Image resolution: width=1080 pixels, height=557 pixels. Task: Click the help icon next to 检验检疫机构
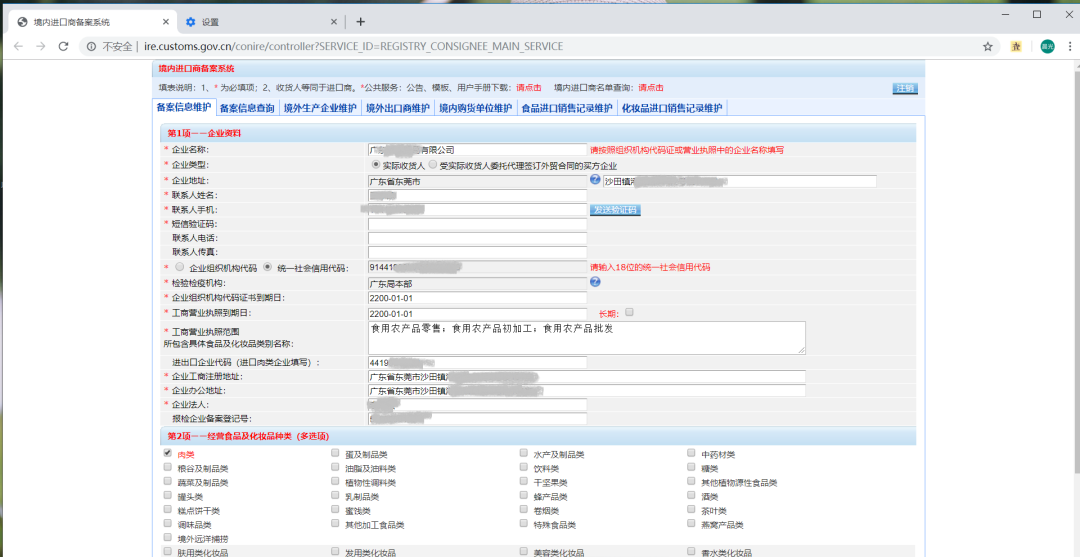point(594,282)
